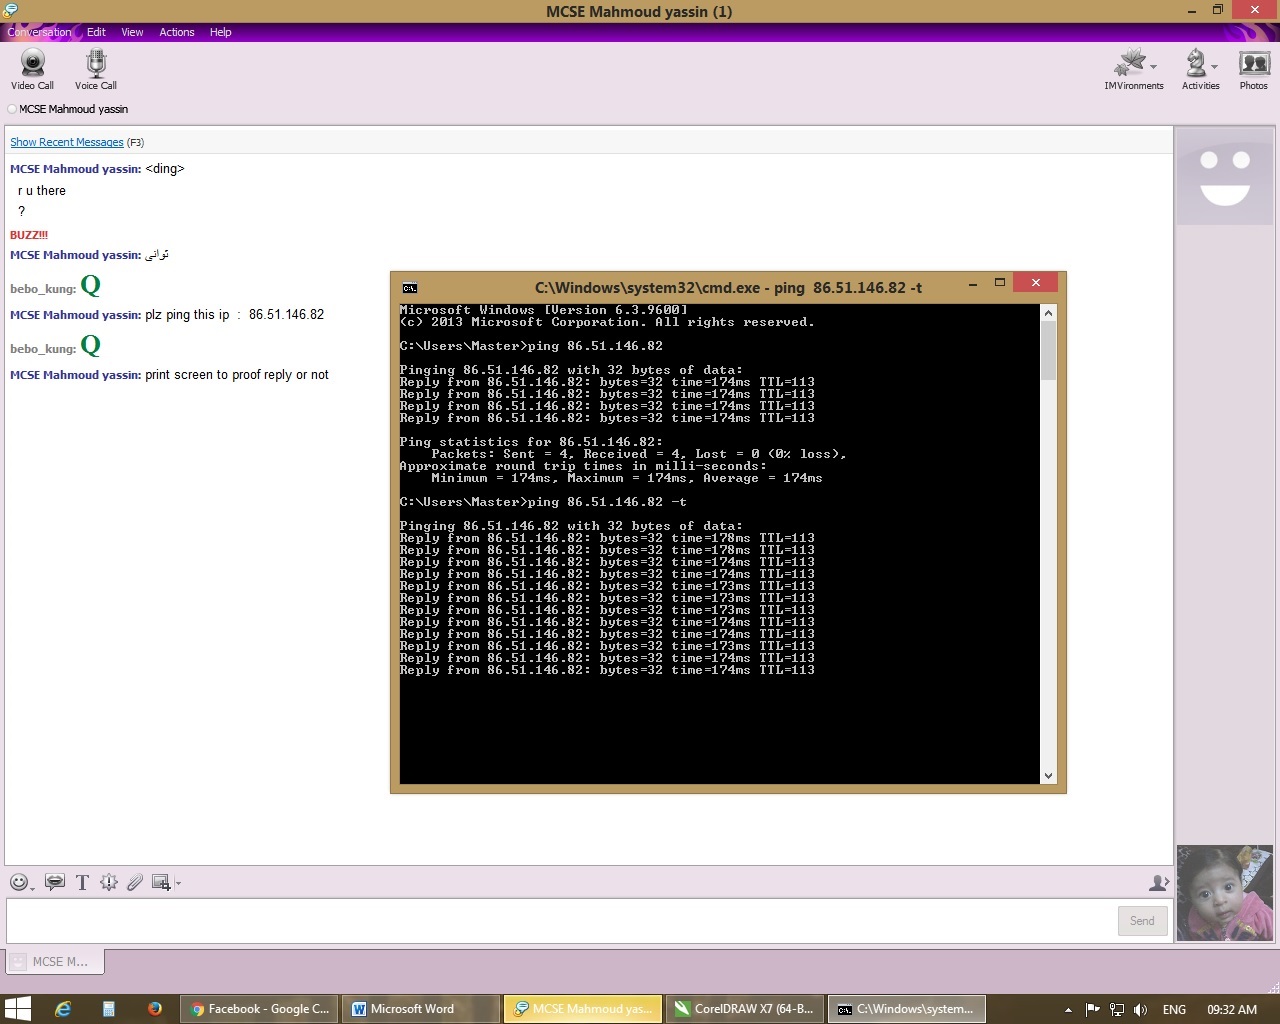The height and width of the screenshot is (1024, 1280).
Task: Open text formatting with the T icon
Action: click(x=82, y=882)
